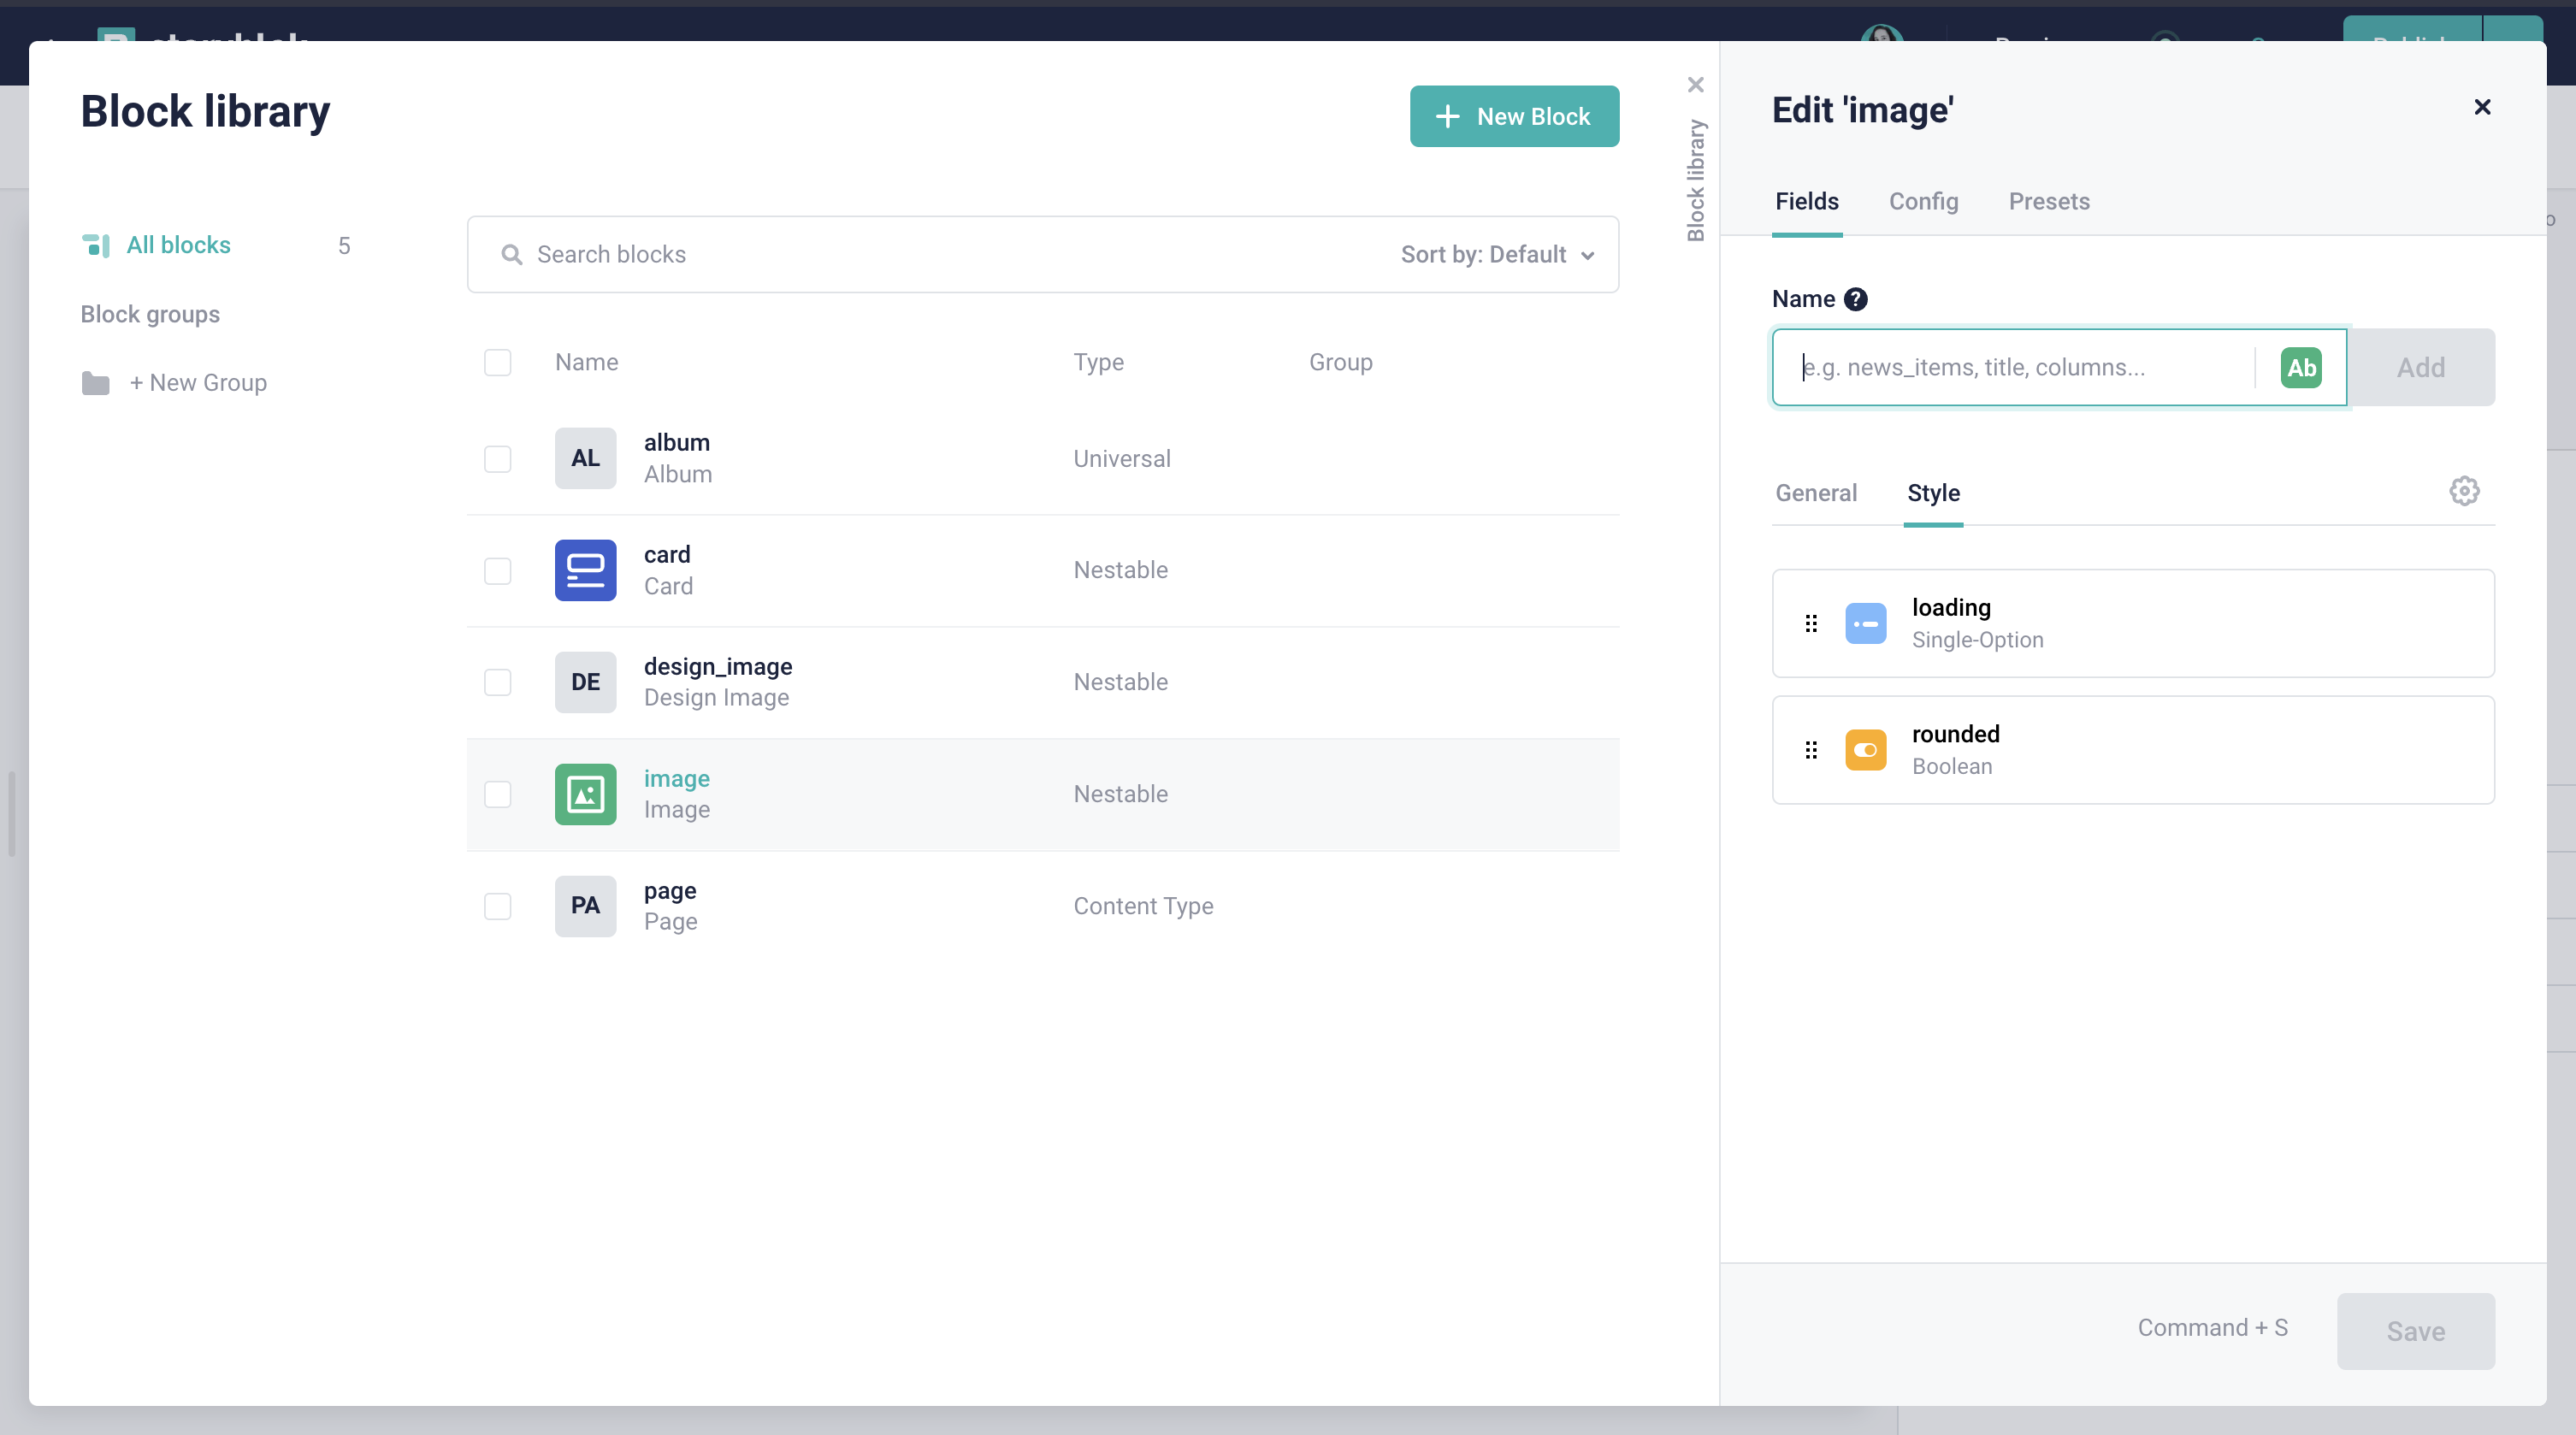Screen dimensions: 2576x1435
Task: Click the help icon next to Name label
Action: pos(1855,298)
